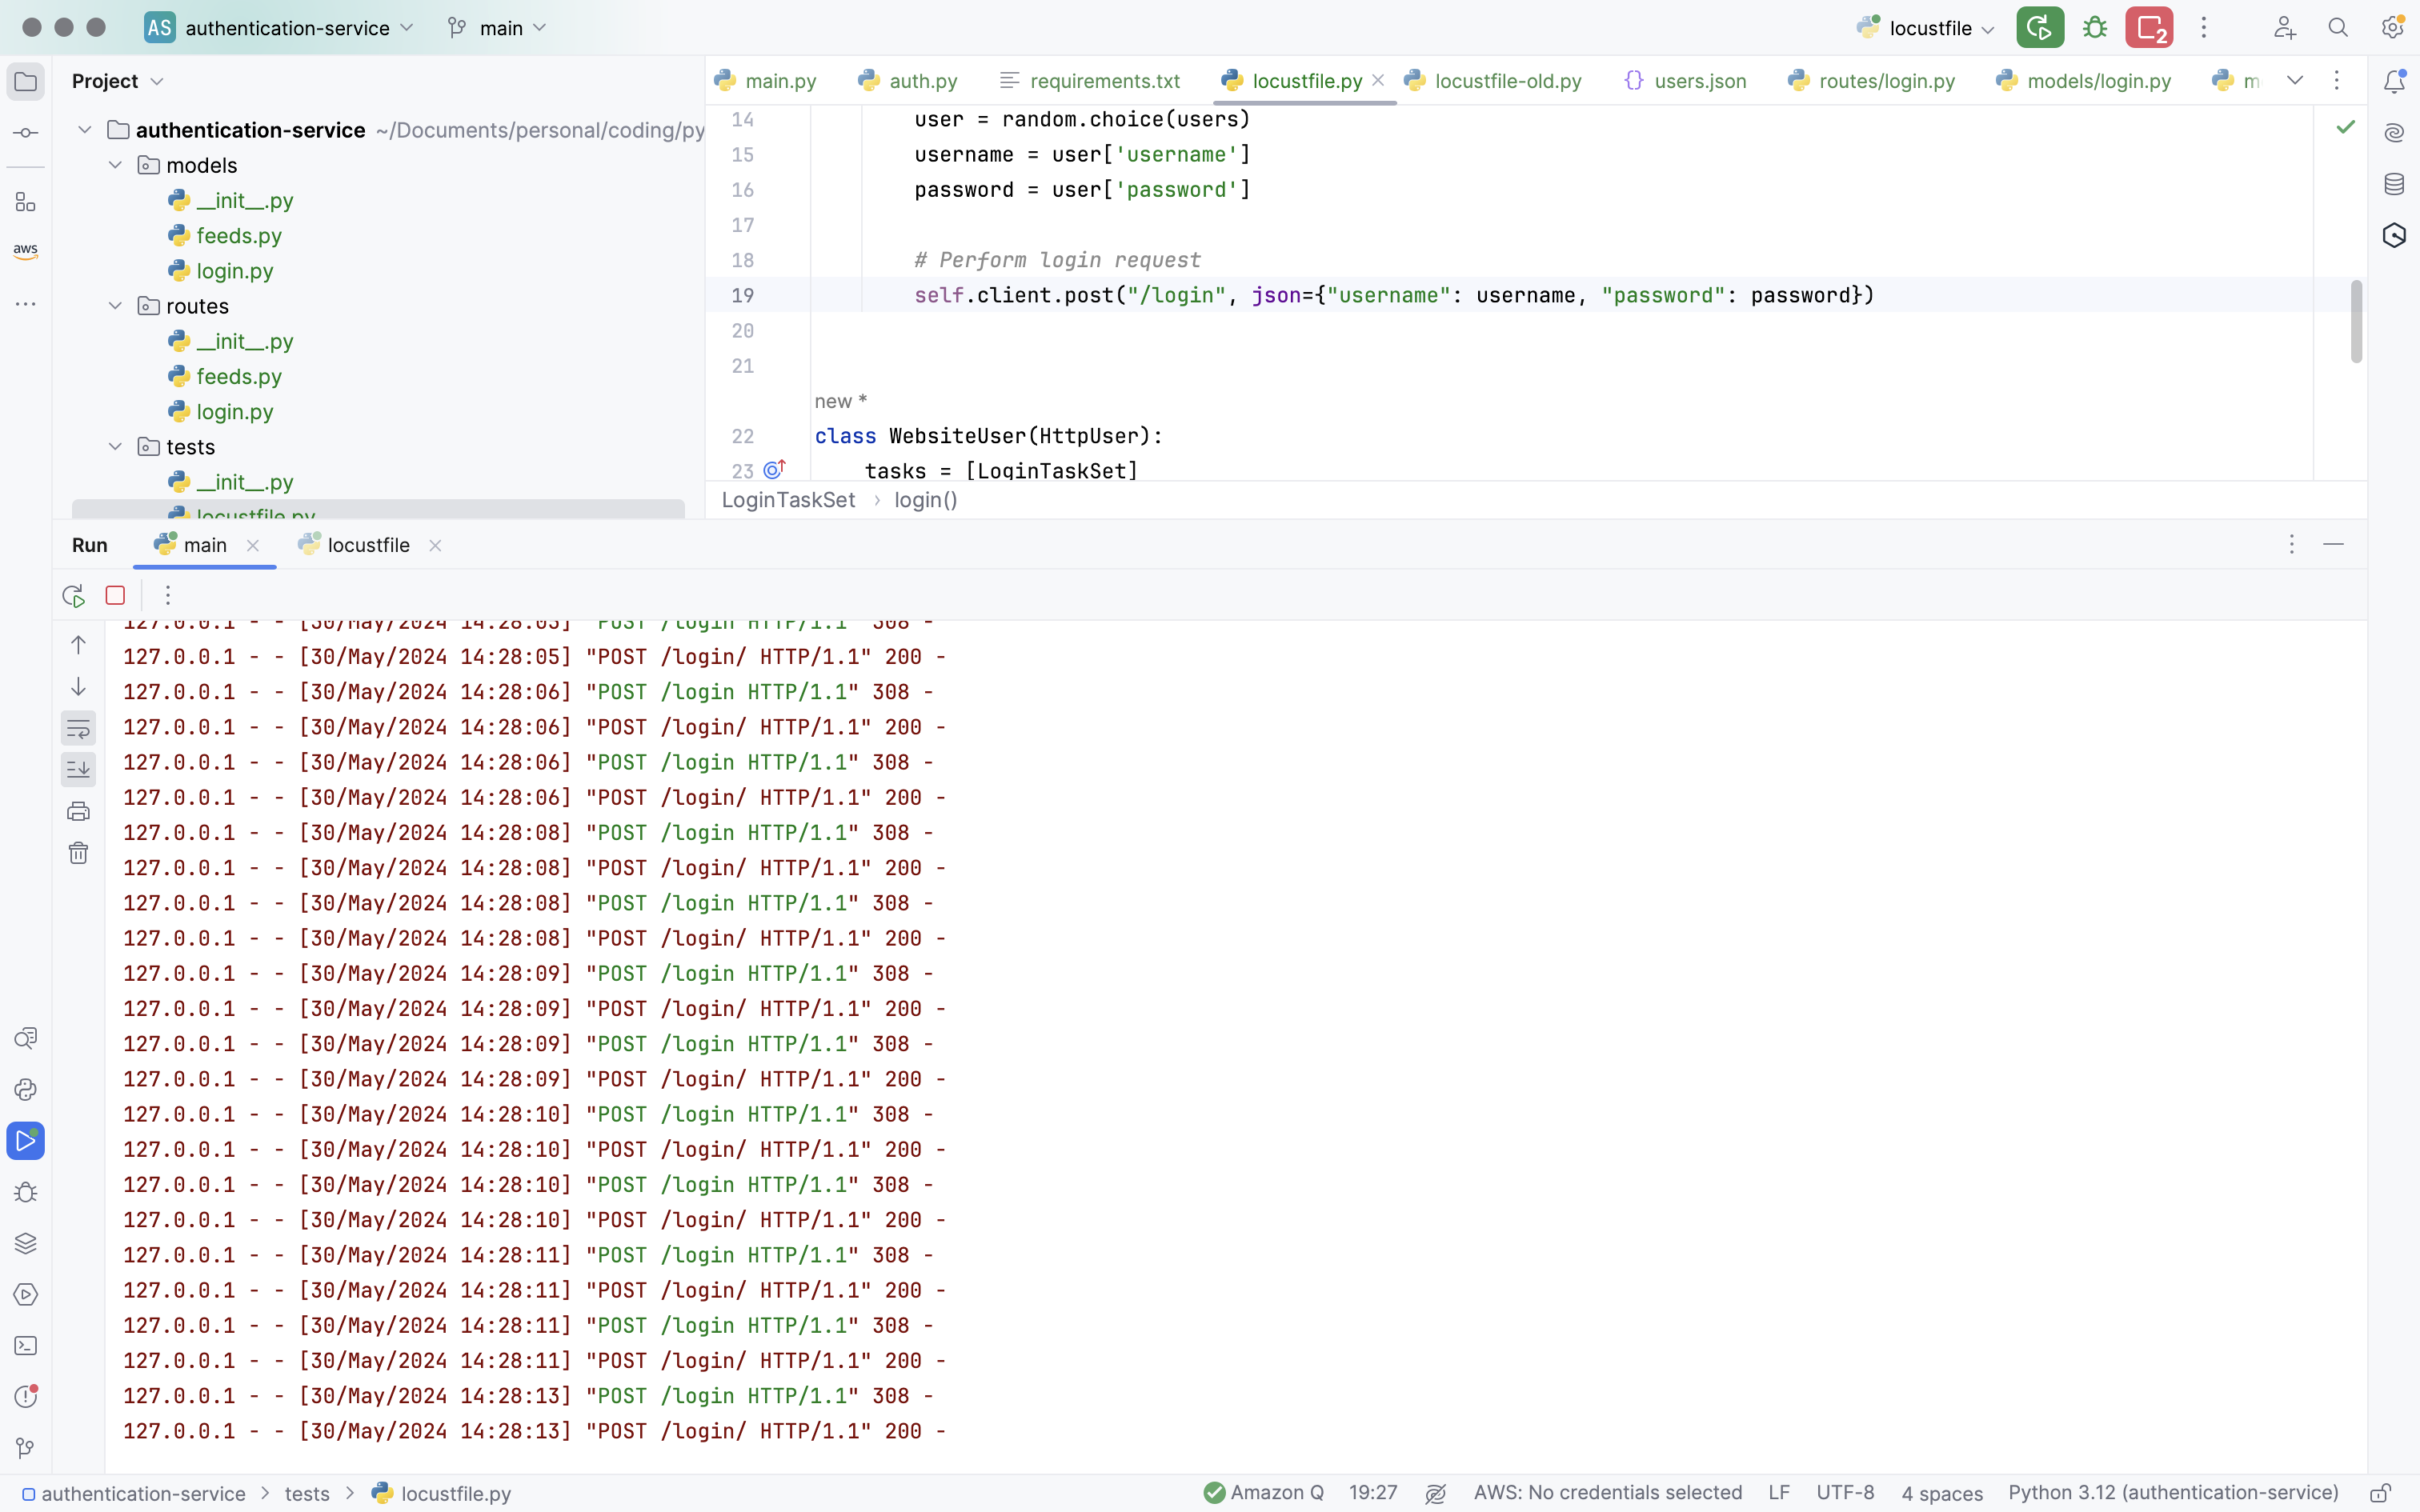Image resolution: width=2420 pixels, height=1512 pixels.
Task: Open the Notifications bell icon
Action: [2394, 81]
